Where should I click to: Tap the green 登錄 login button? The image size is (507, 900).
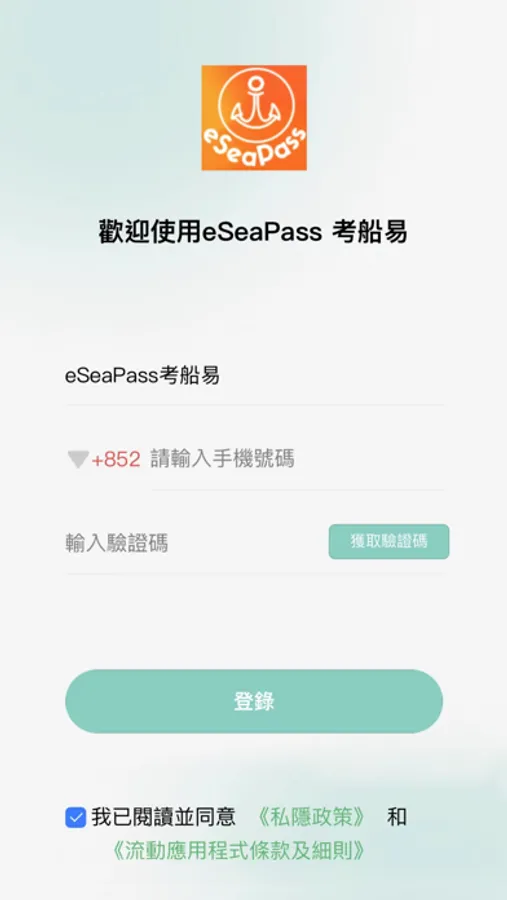(254, 701)
